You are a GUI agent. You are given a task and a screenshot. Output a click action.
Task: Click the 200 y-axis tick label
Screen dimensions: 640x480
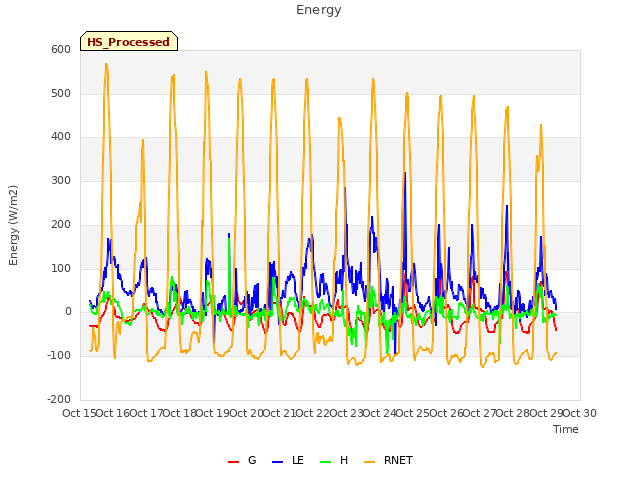pos(61,224)
